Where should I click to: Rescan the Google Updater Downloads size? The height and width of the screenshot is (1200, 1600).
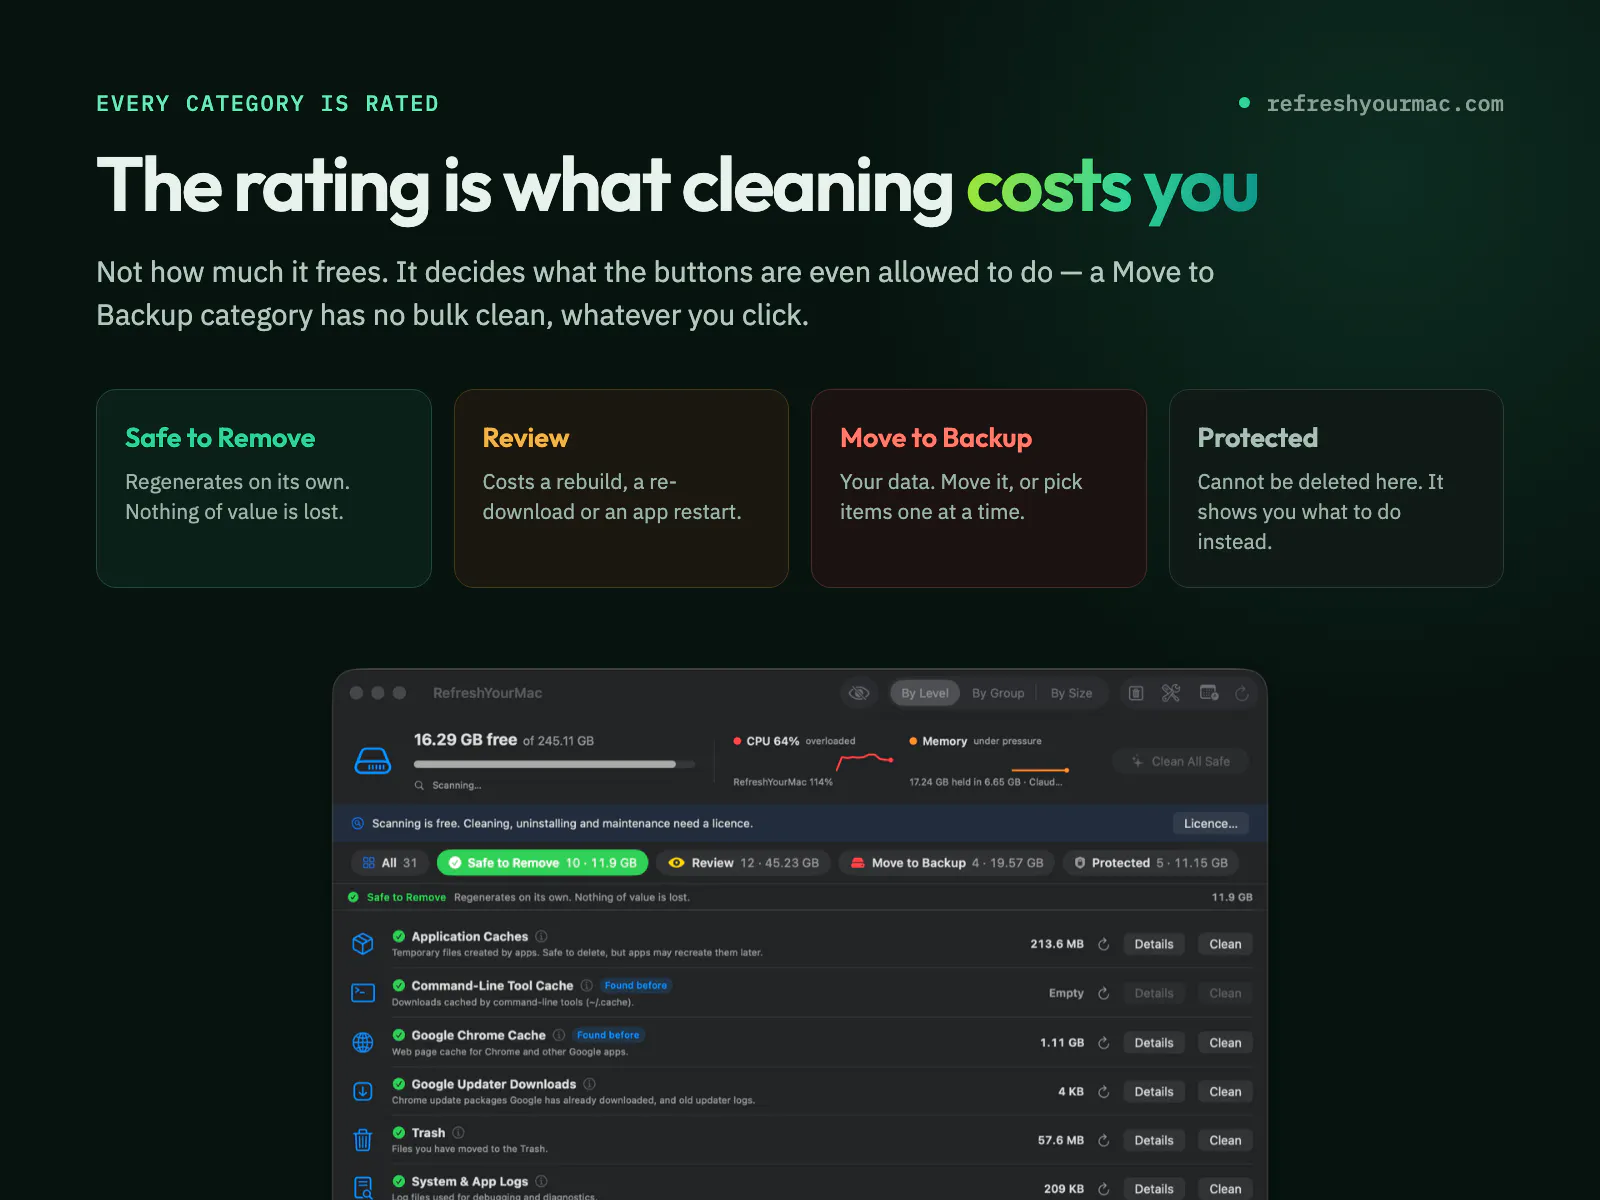1104,1092
